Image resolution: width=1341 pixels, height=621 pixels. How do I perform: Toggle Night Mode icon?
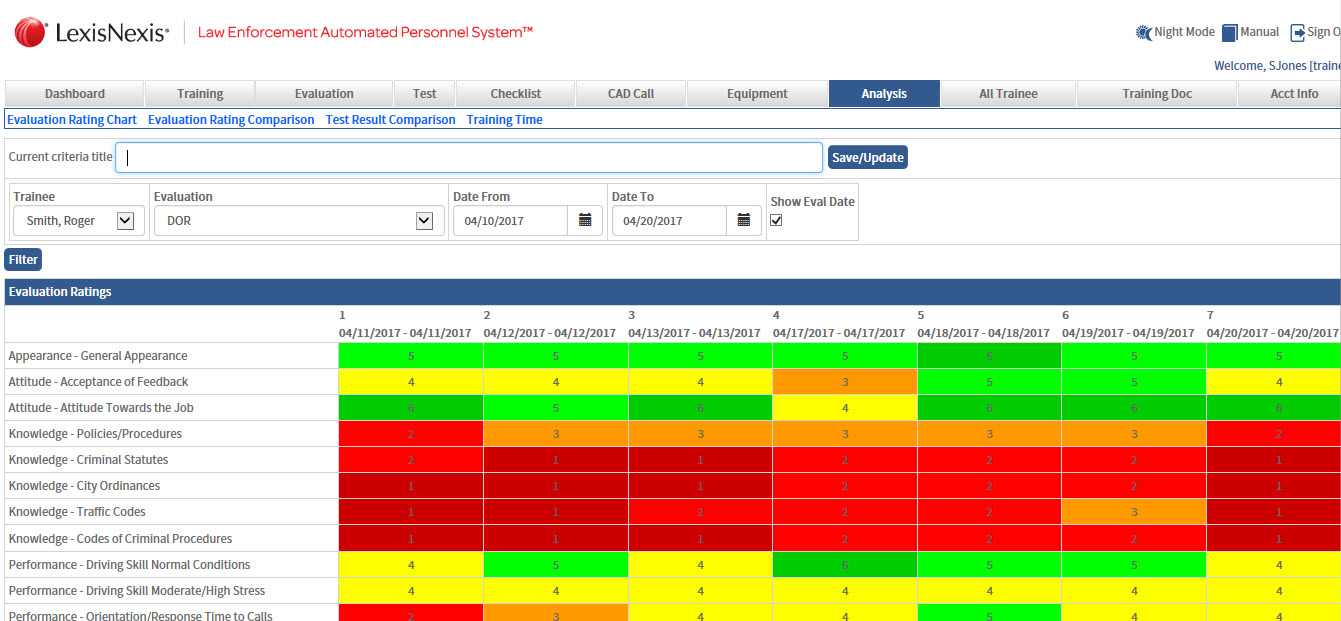coord(1144,33)
